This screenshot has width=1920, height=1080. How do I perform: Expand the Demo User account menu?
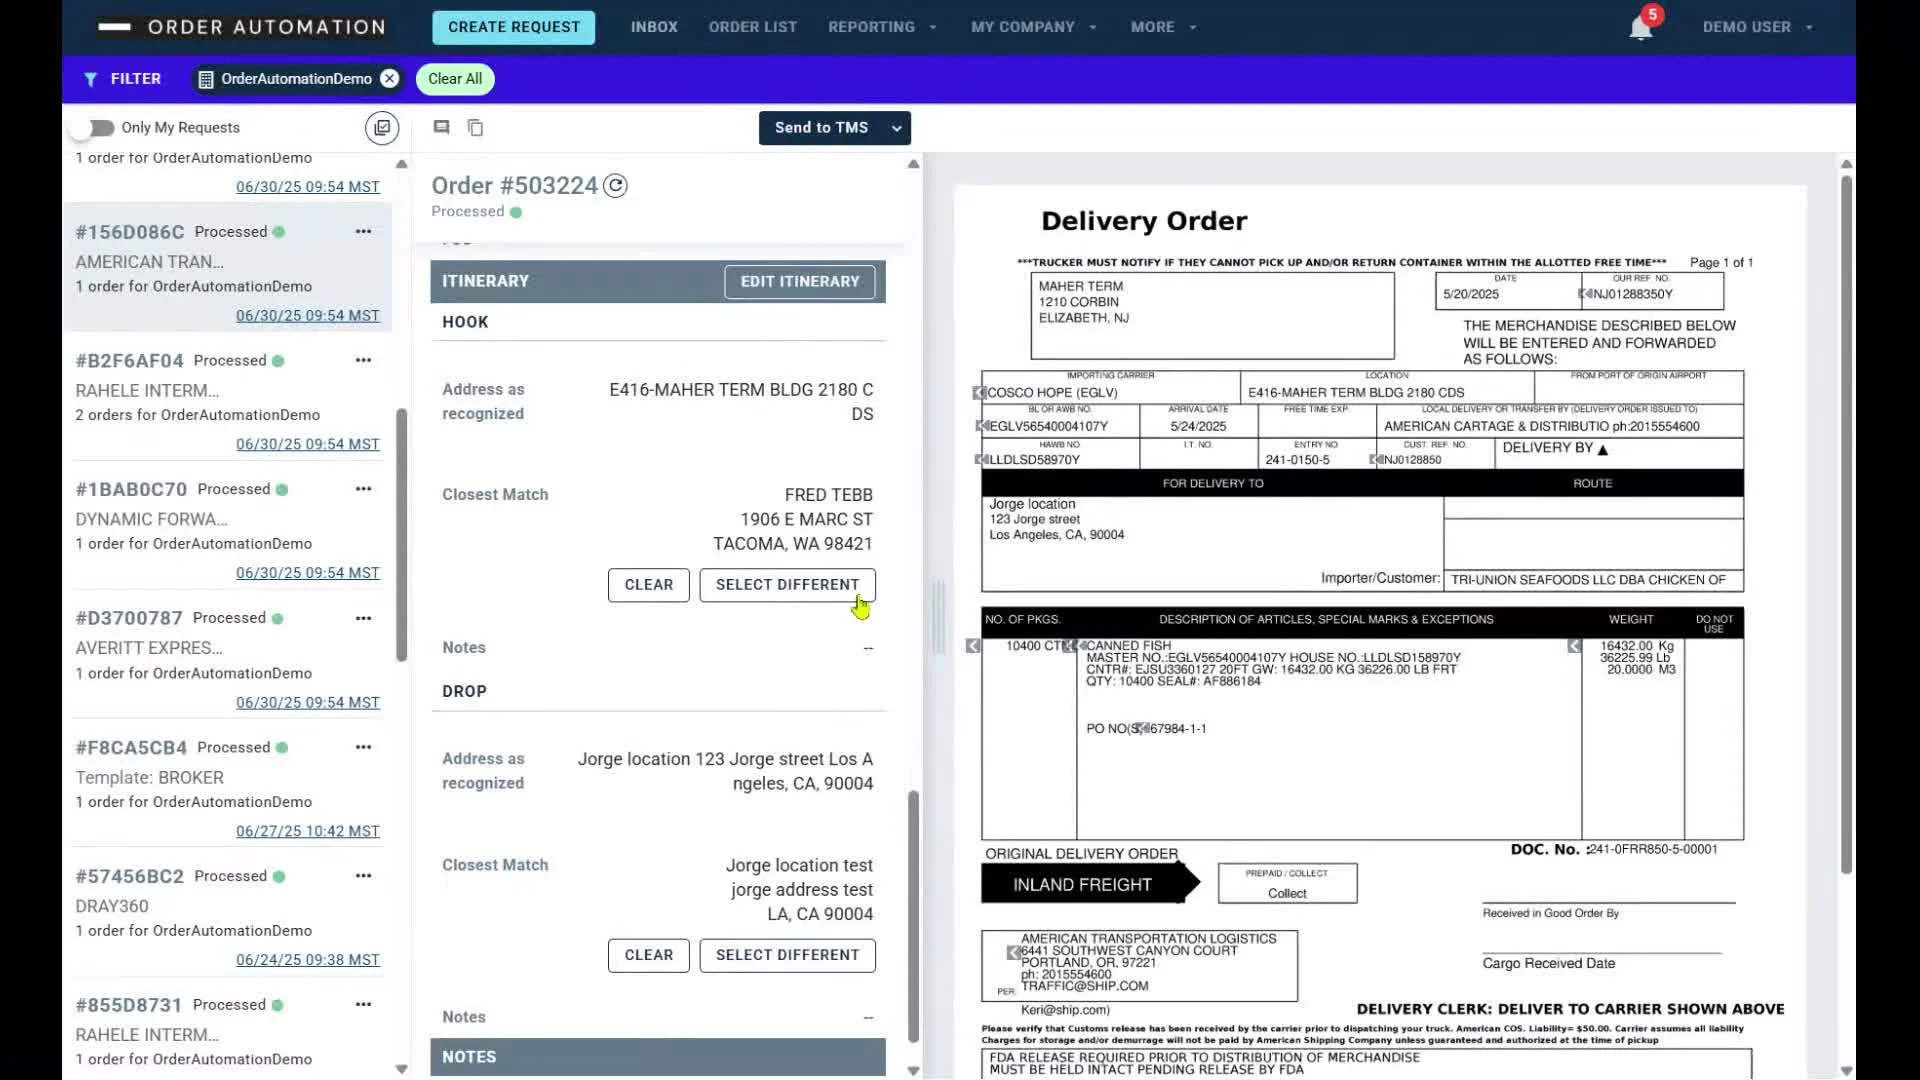1757,27
